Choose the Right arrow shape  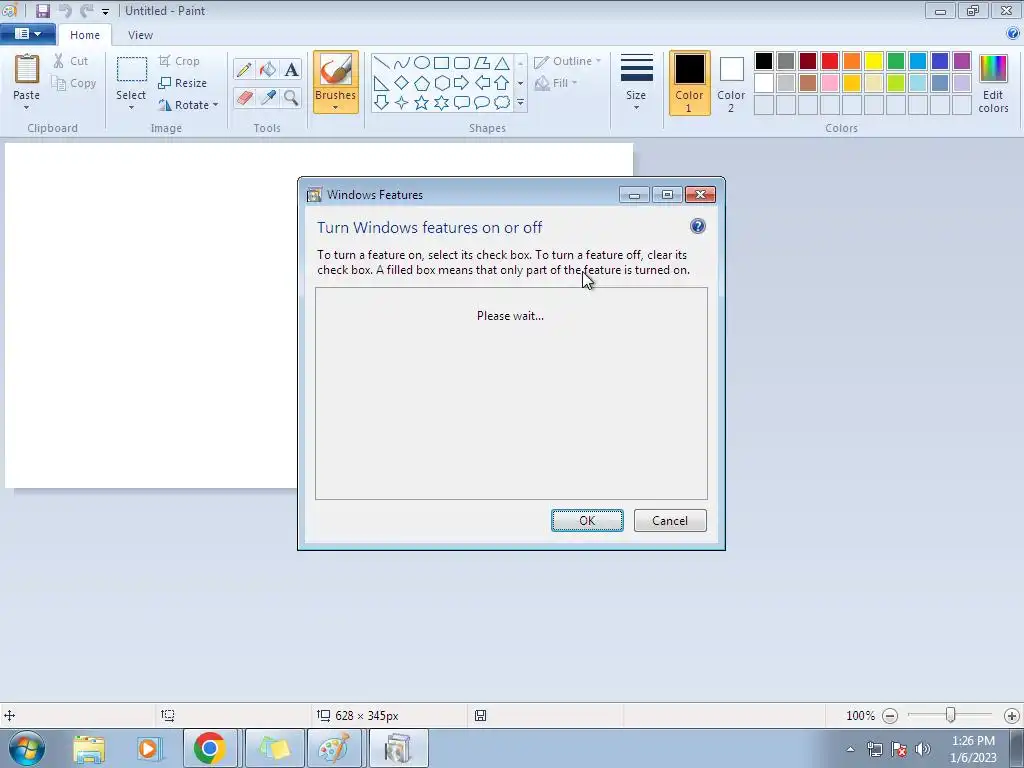click(x=462, y=83)
